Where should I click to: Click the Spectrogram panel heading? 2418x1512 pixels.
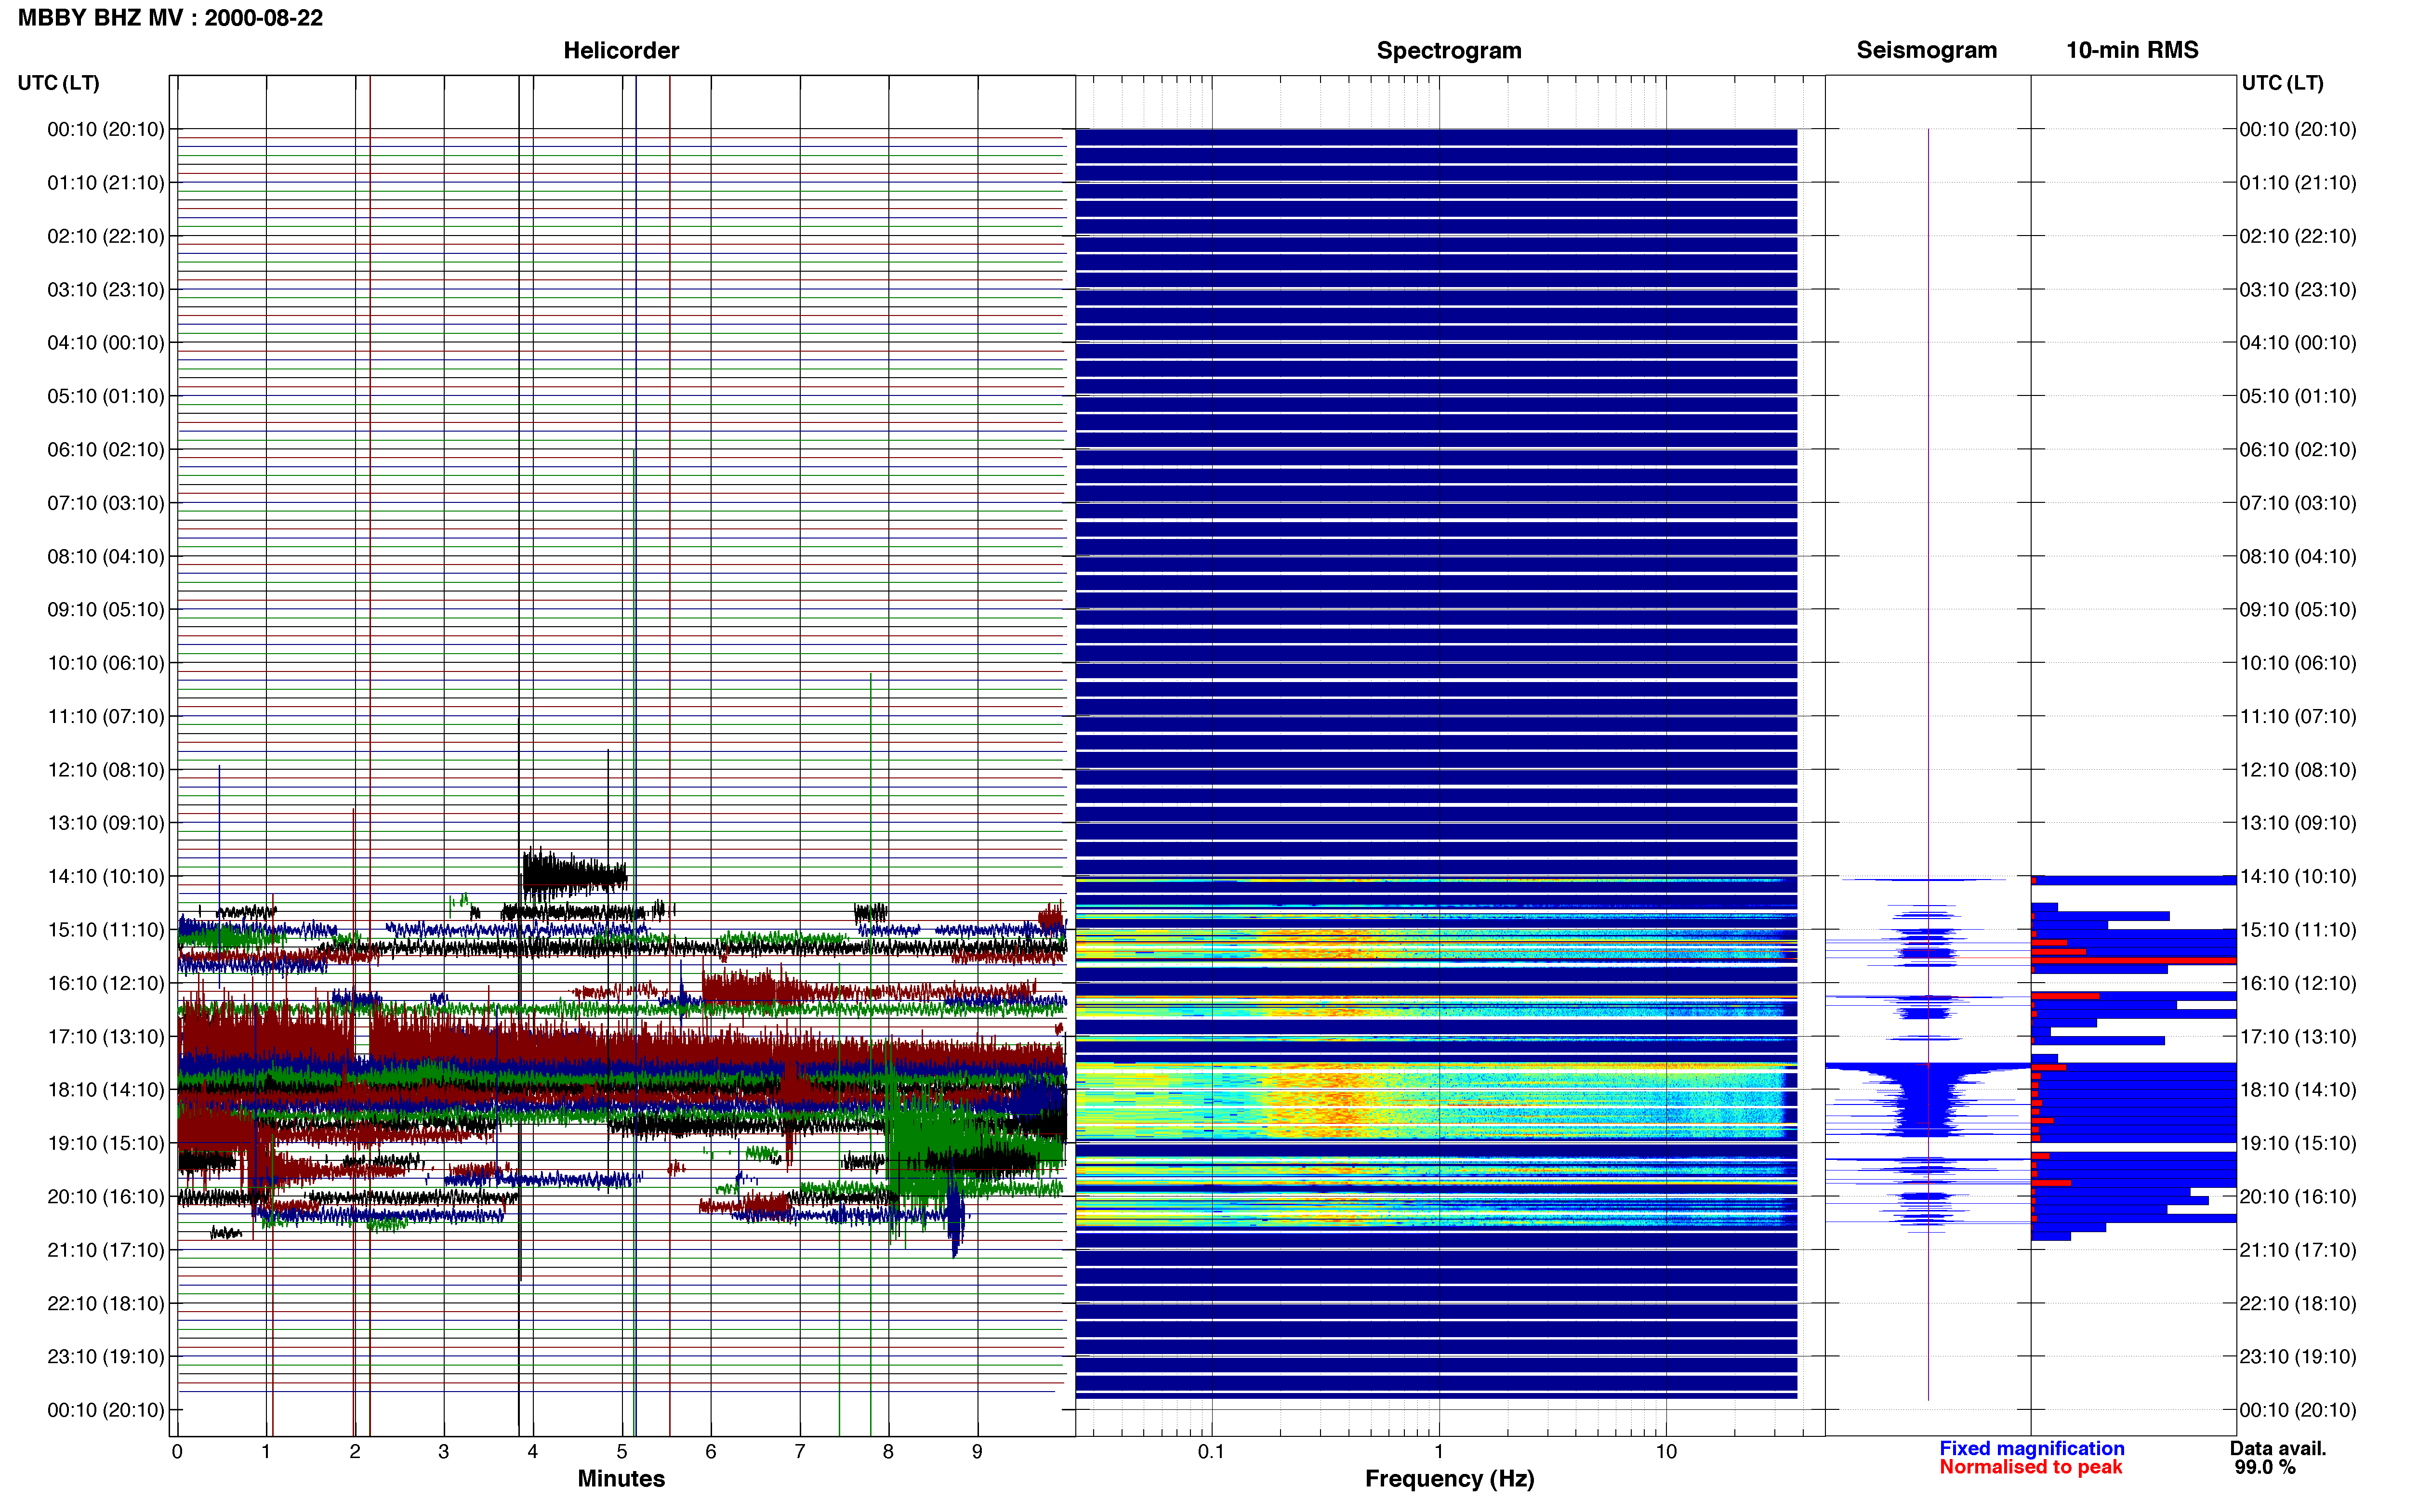(1449, 50)
